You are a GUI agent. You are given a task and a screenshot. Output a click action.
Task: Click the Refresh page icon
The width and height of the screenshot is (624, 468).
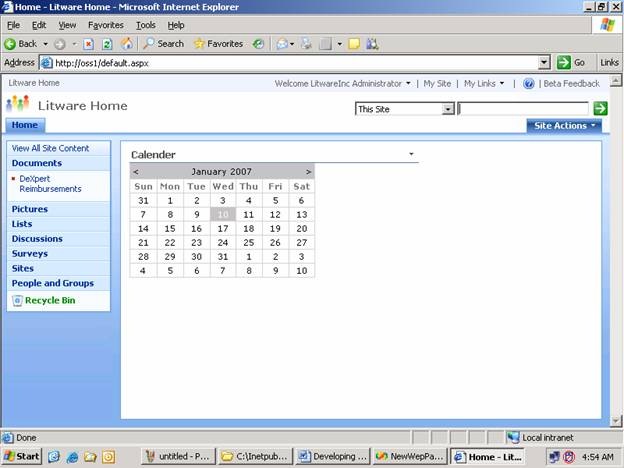107,44
